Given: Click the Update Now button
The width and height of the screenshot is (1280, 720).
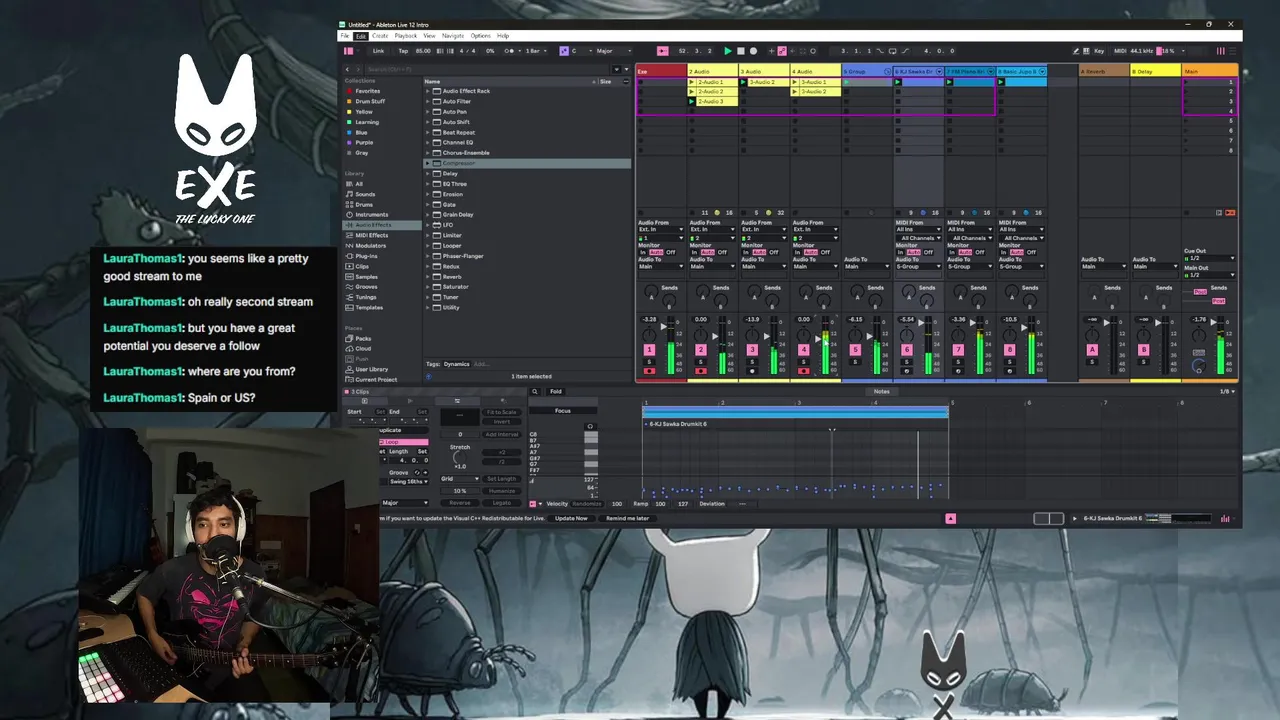Looking at the screenshot, I should coord(571,518).
